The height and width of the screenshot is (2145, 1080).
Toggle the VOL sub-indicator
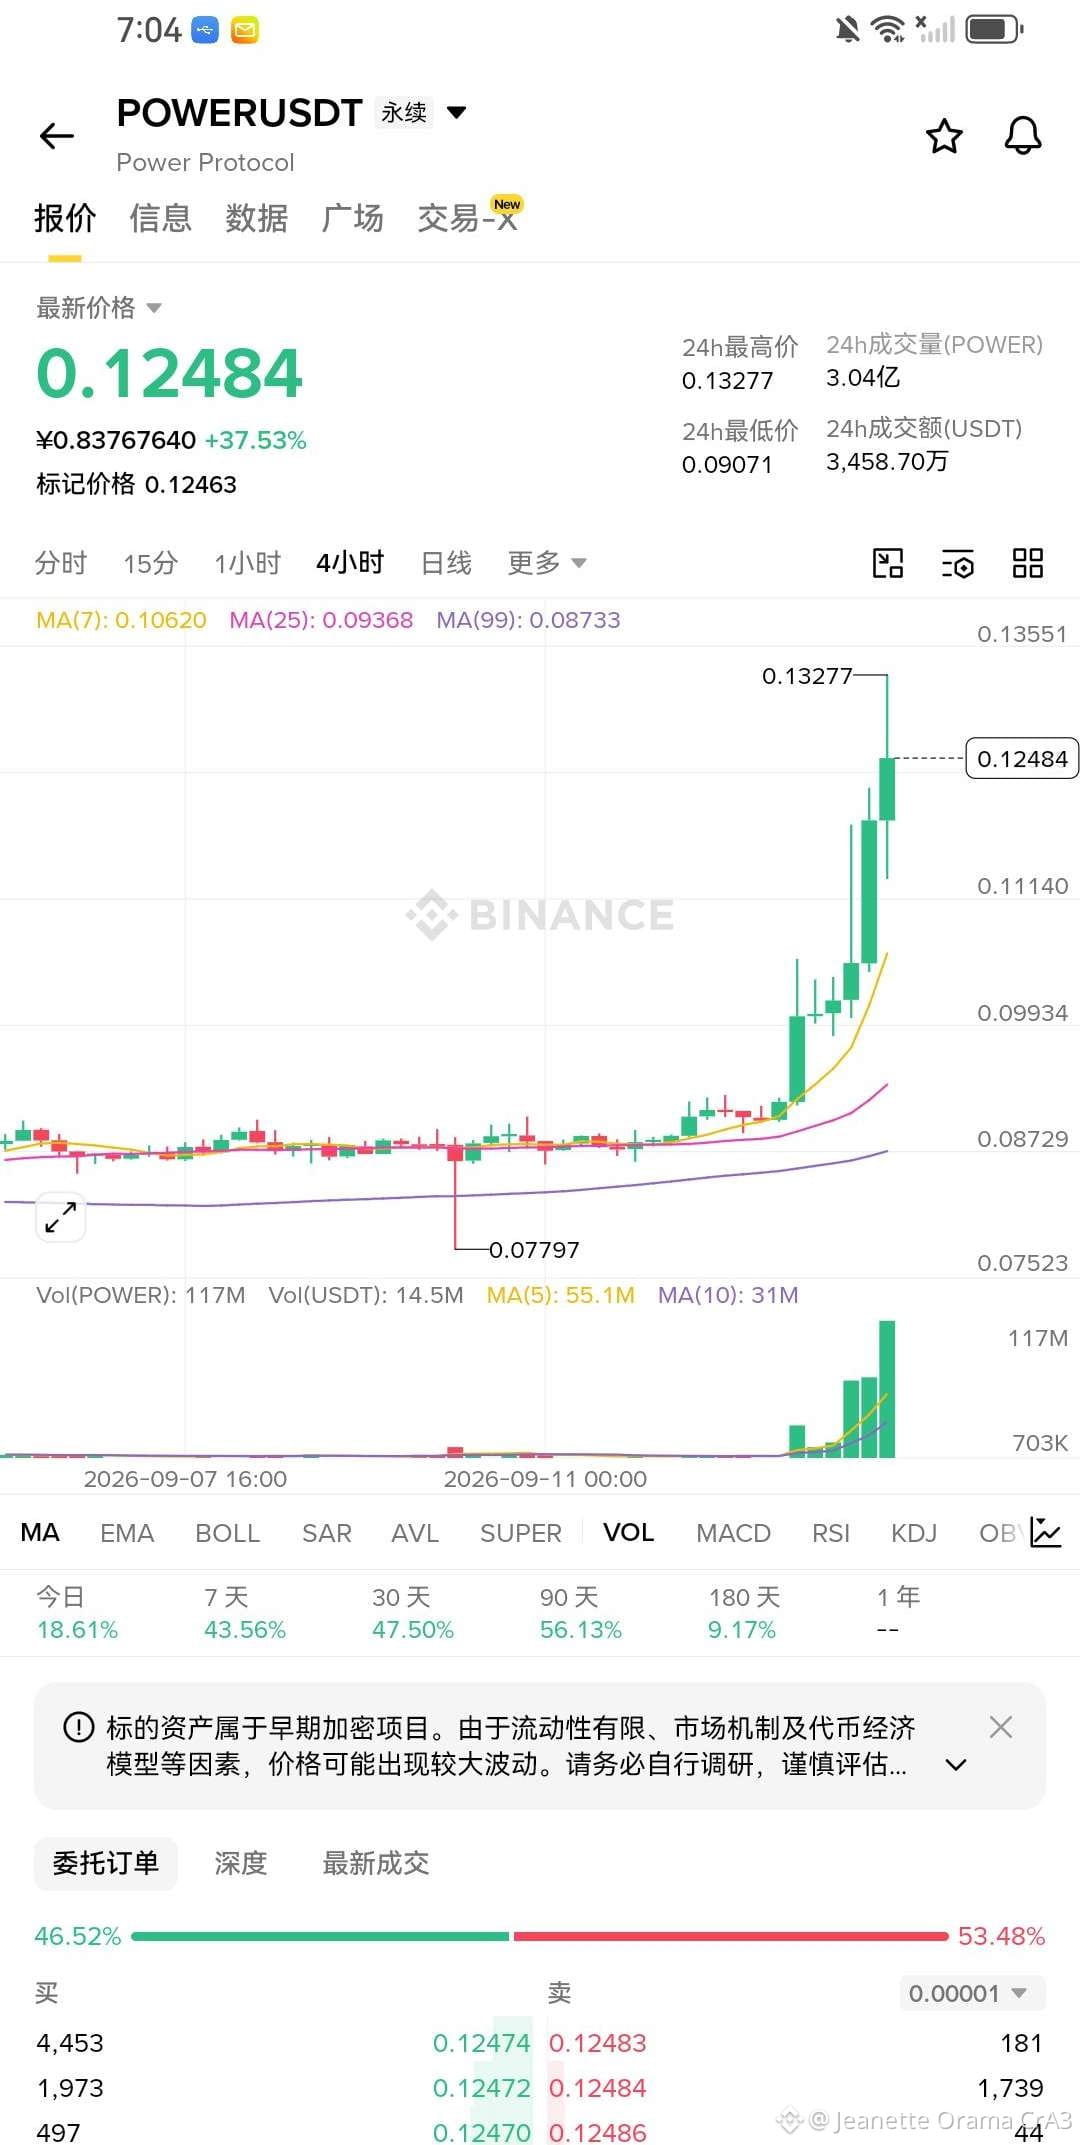(x=628, y=1532)
